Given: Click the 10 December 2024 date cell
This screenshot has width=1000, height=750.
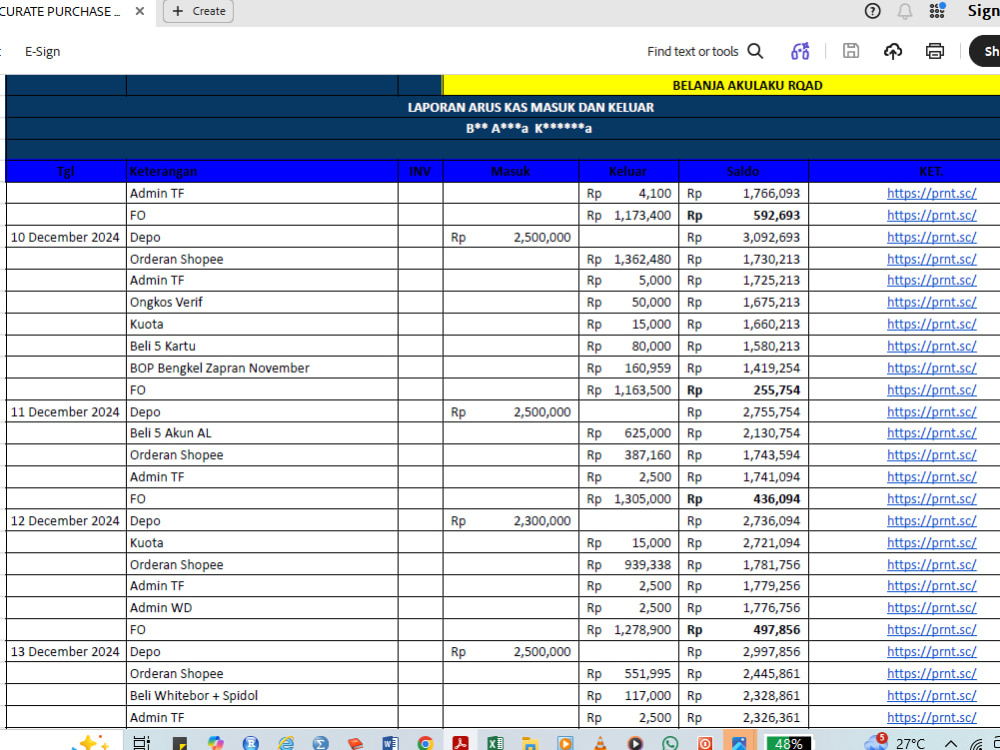Looking at the screenshot, I should (65, 237).
